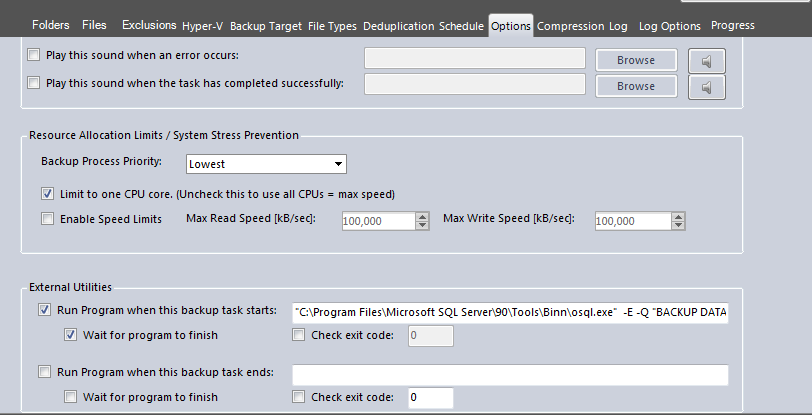Browse for the error sound file
This screenshot has width=812, height=415.
(636, 60)
